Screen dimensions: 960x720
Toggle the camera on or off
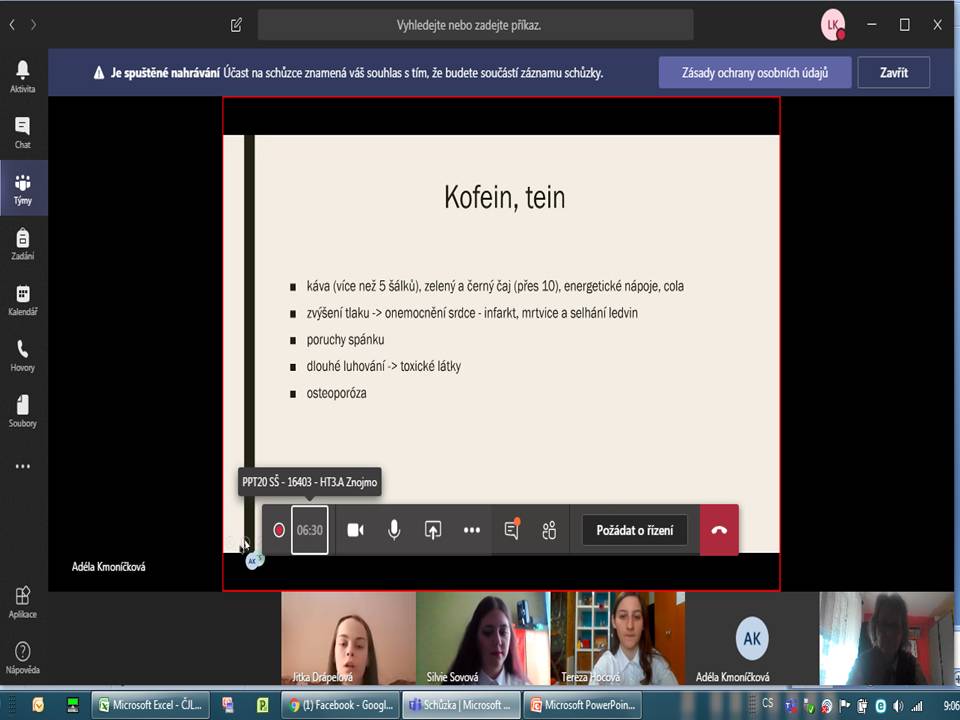355,530
